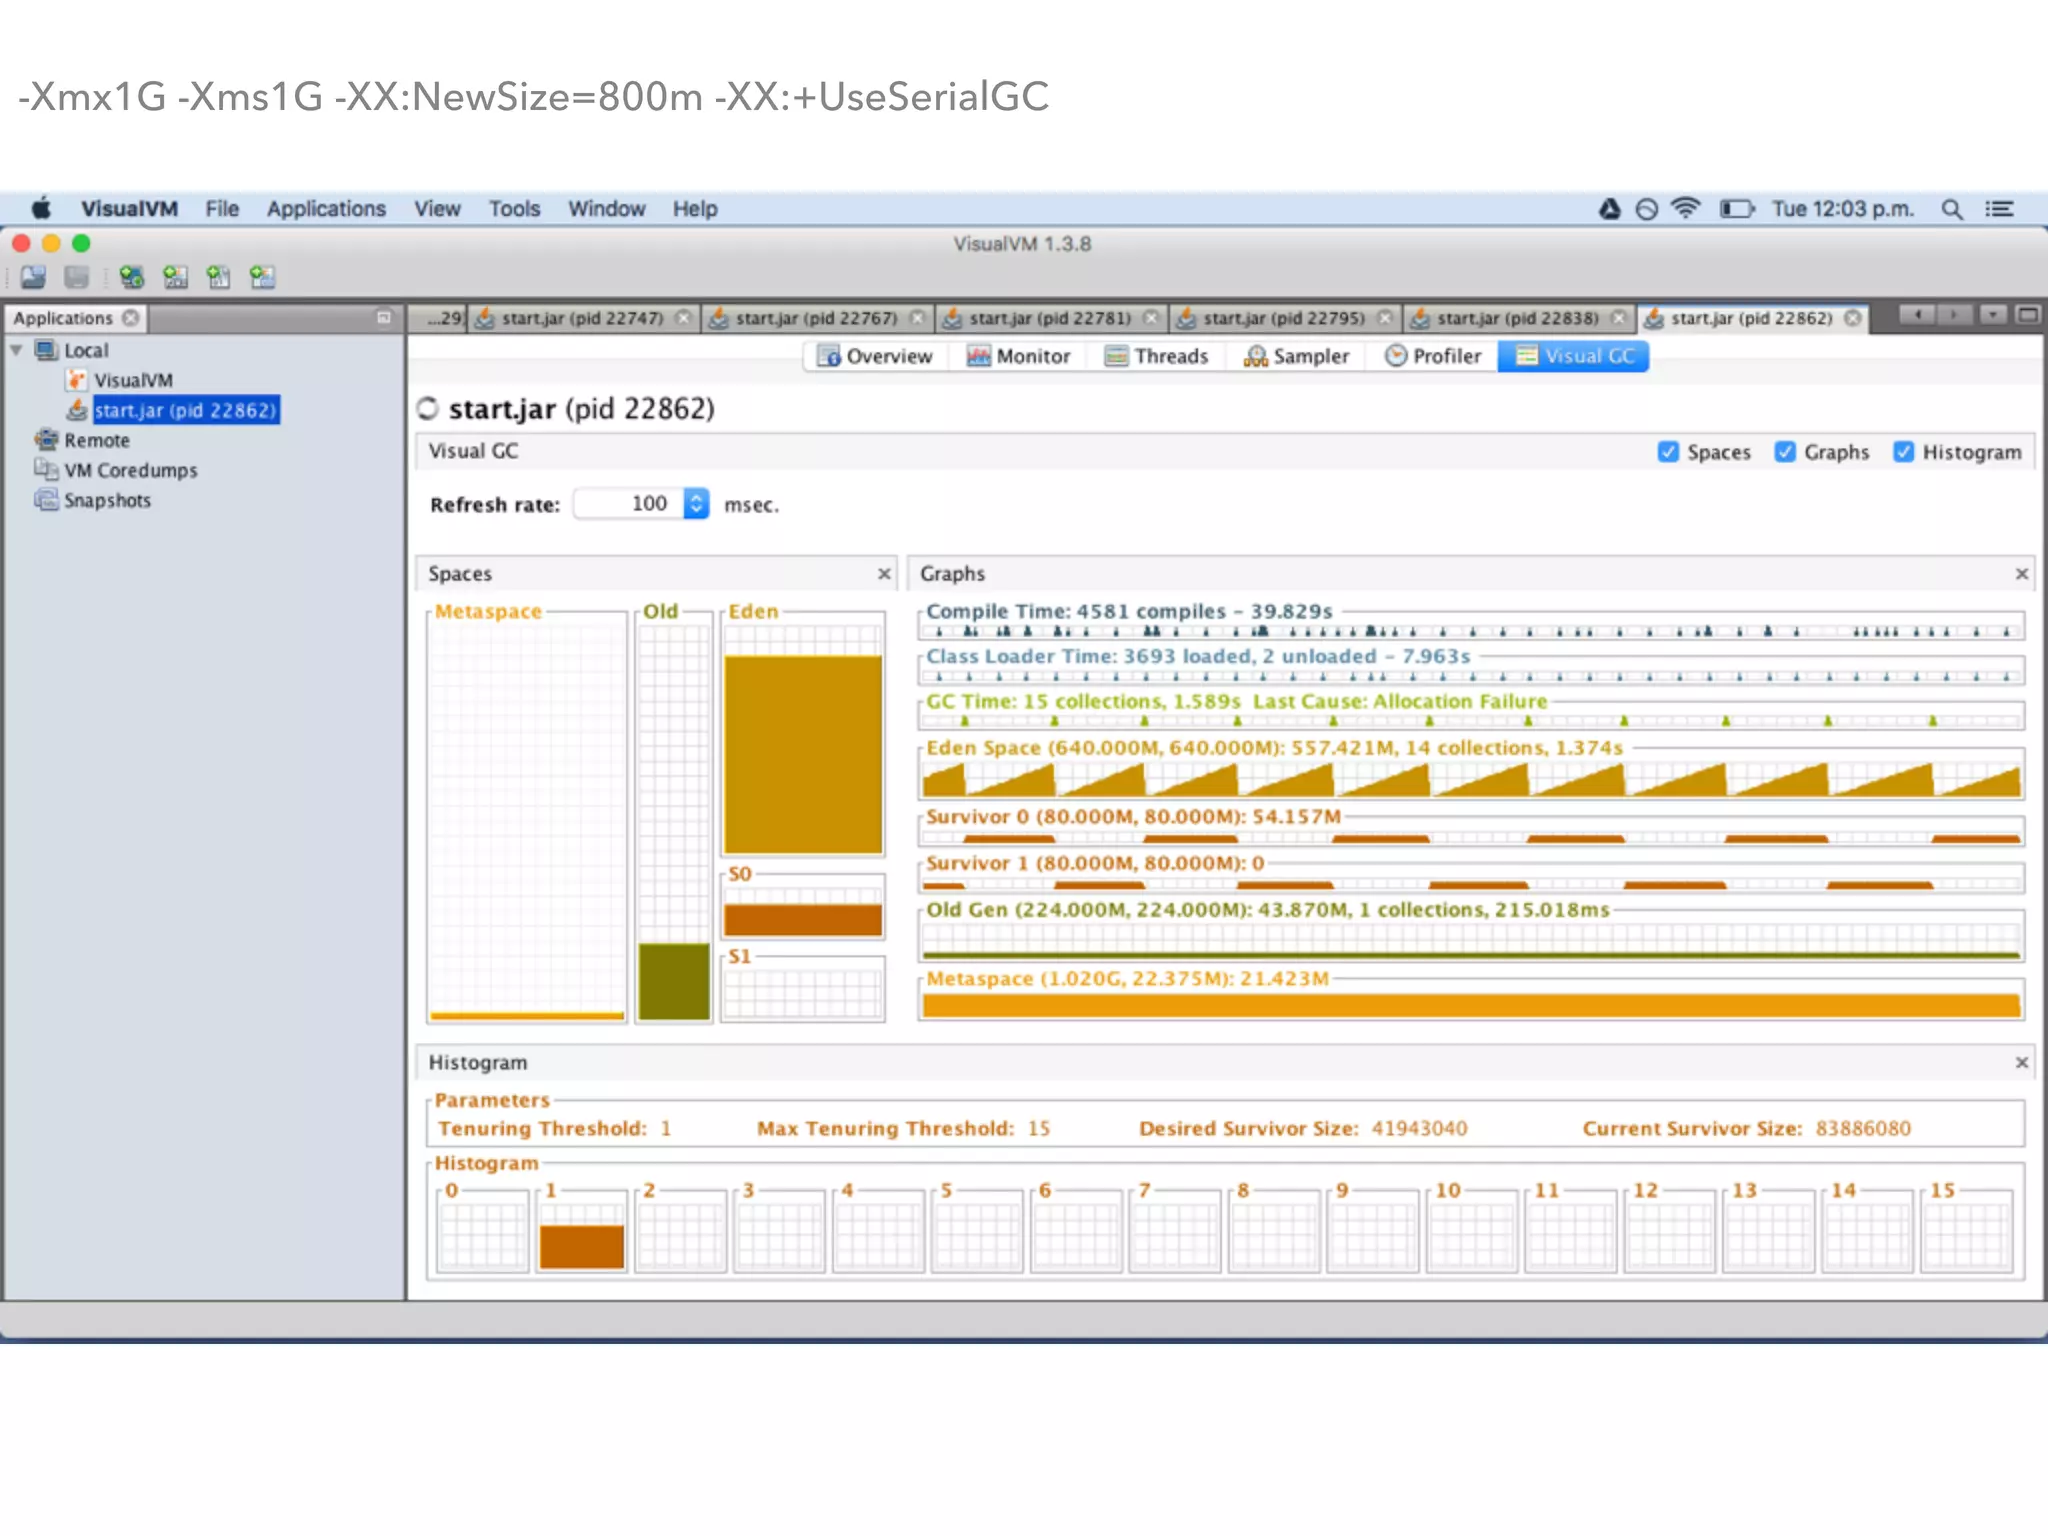Click the Add Application Snapshot toolbar icon

[x=262, y=277]
